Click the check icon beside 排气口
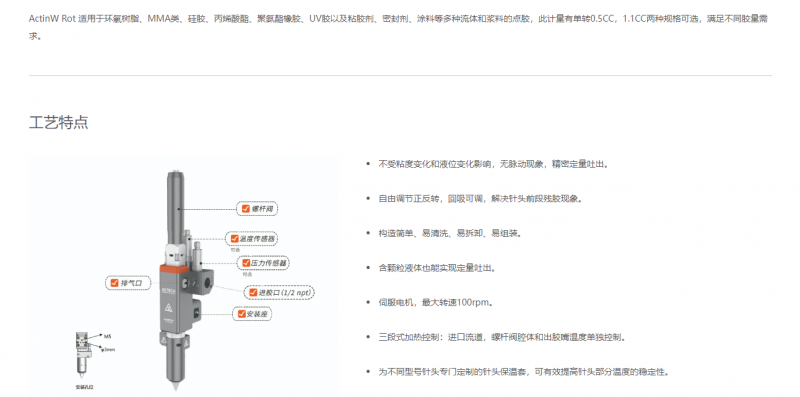The height and width of the screenshot is (397, 800). click(114, 283)
